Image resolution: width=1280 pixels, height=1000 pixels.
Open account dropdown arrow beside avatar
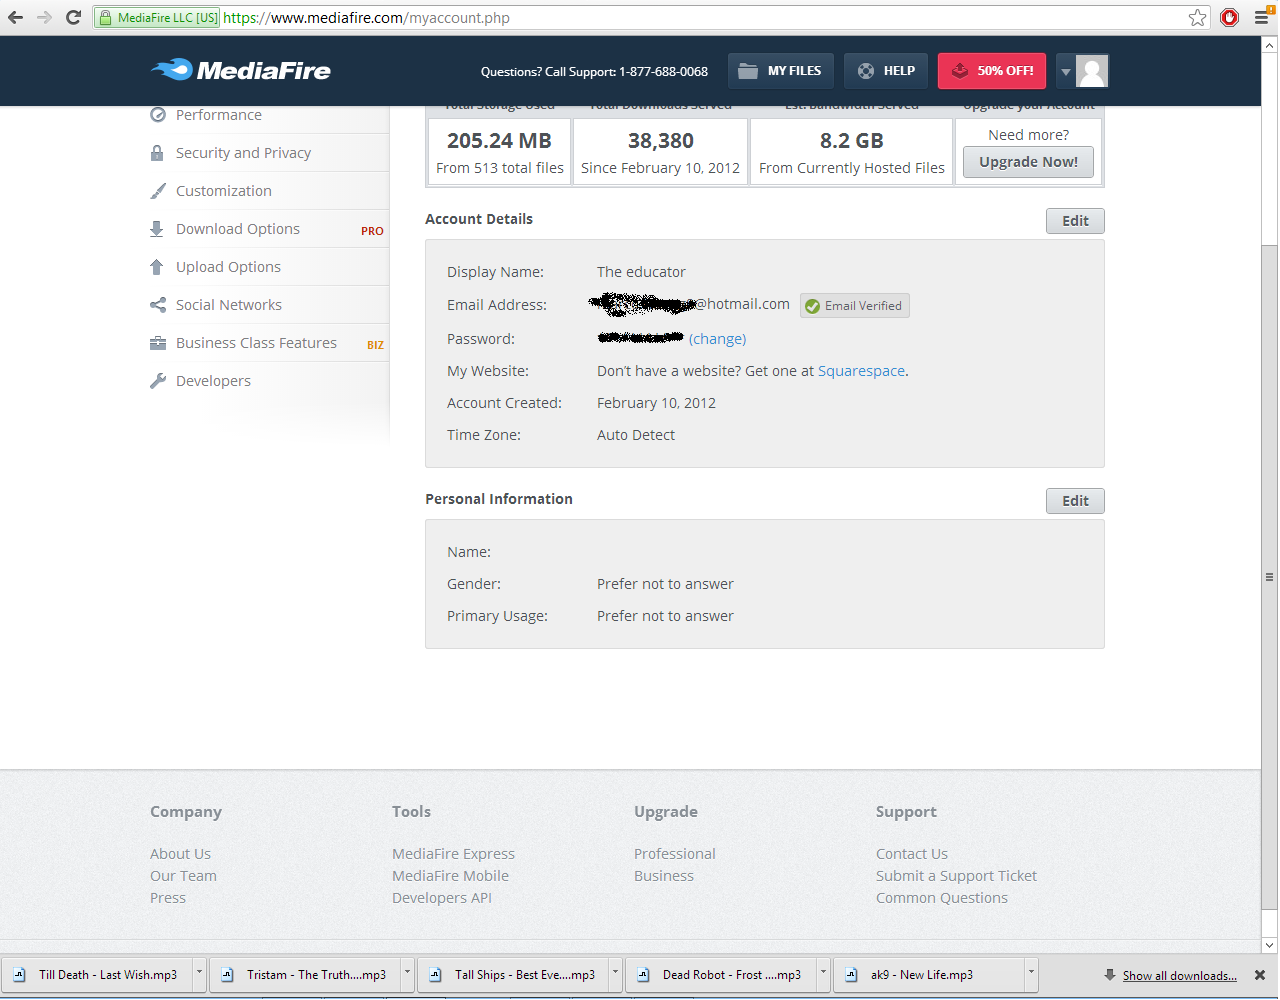point(1066,71)
